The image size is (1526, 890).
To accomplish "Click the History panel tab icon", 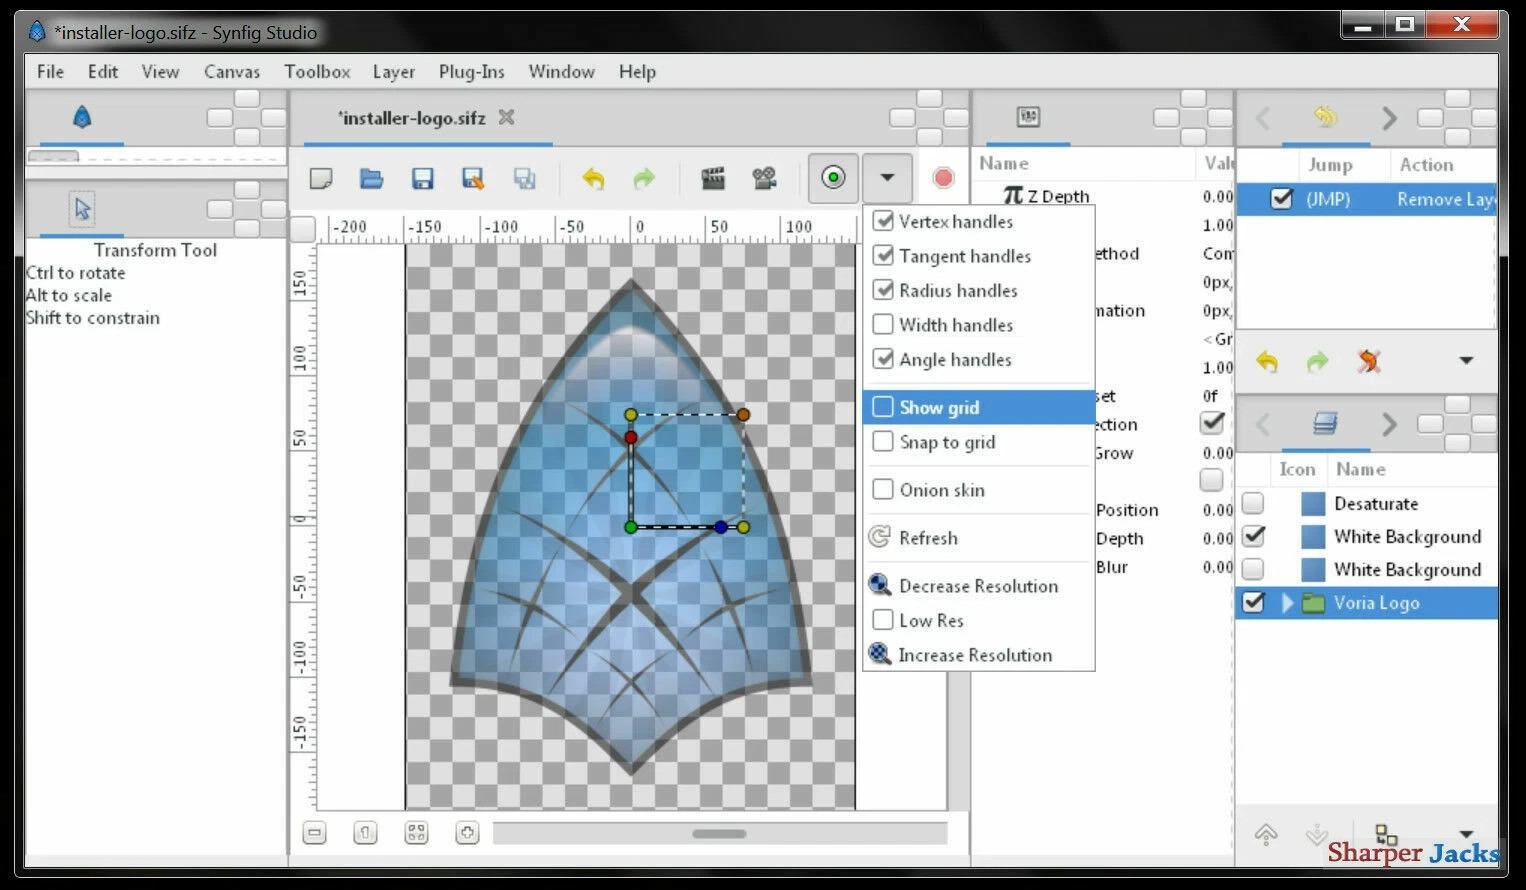I will [1325, 117].
